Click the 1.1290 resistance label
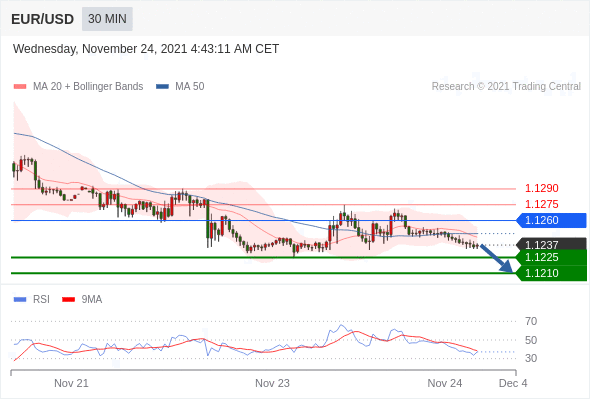Image resolution: width=590 pixels, height=400 pixels. pos(542,189)
